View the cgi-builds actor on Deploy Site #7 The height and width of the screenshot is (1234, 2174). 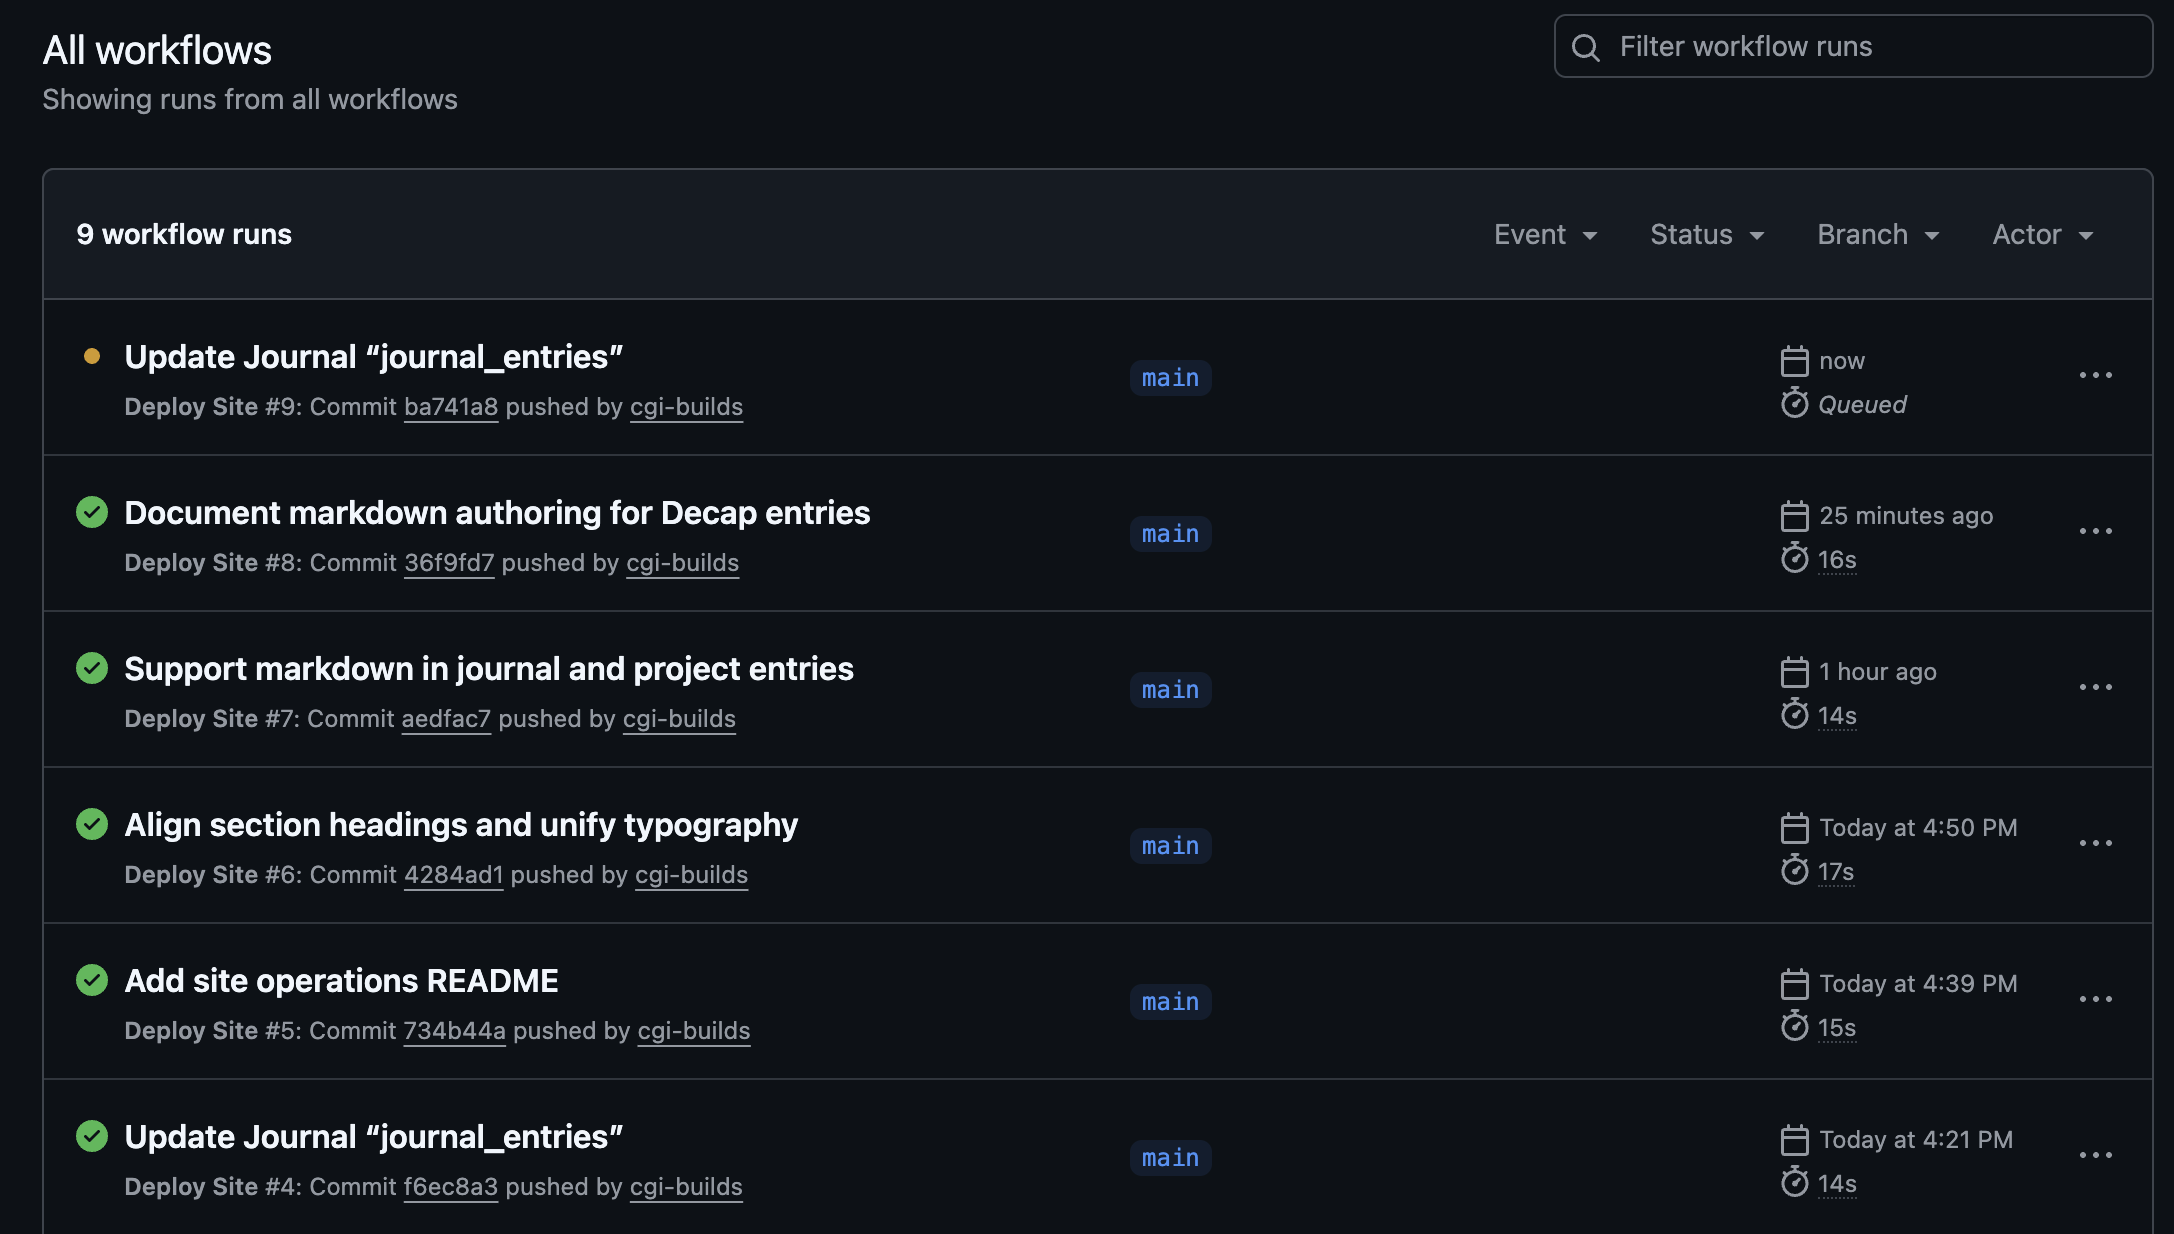[x=679, y=718]
